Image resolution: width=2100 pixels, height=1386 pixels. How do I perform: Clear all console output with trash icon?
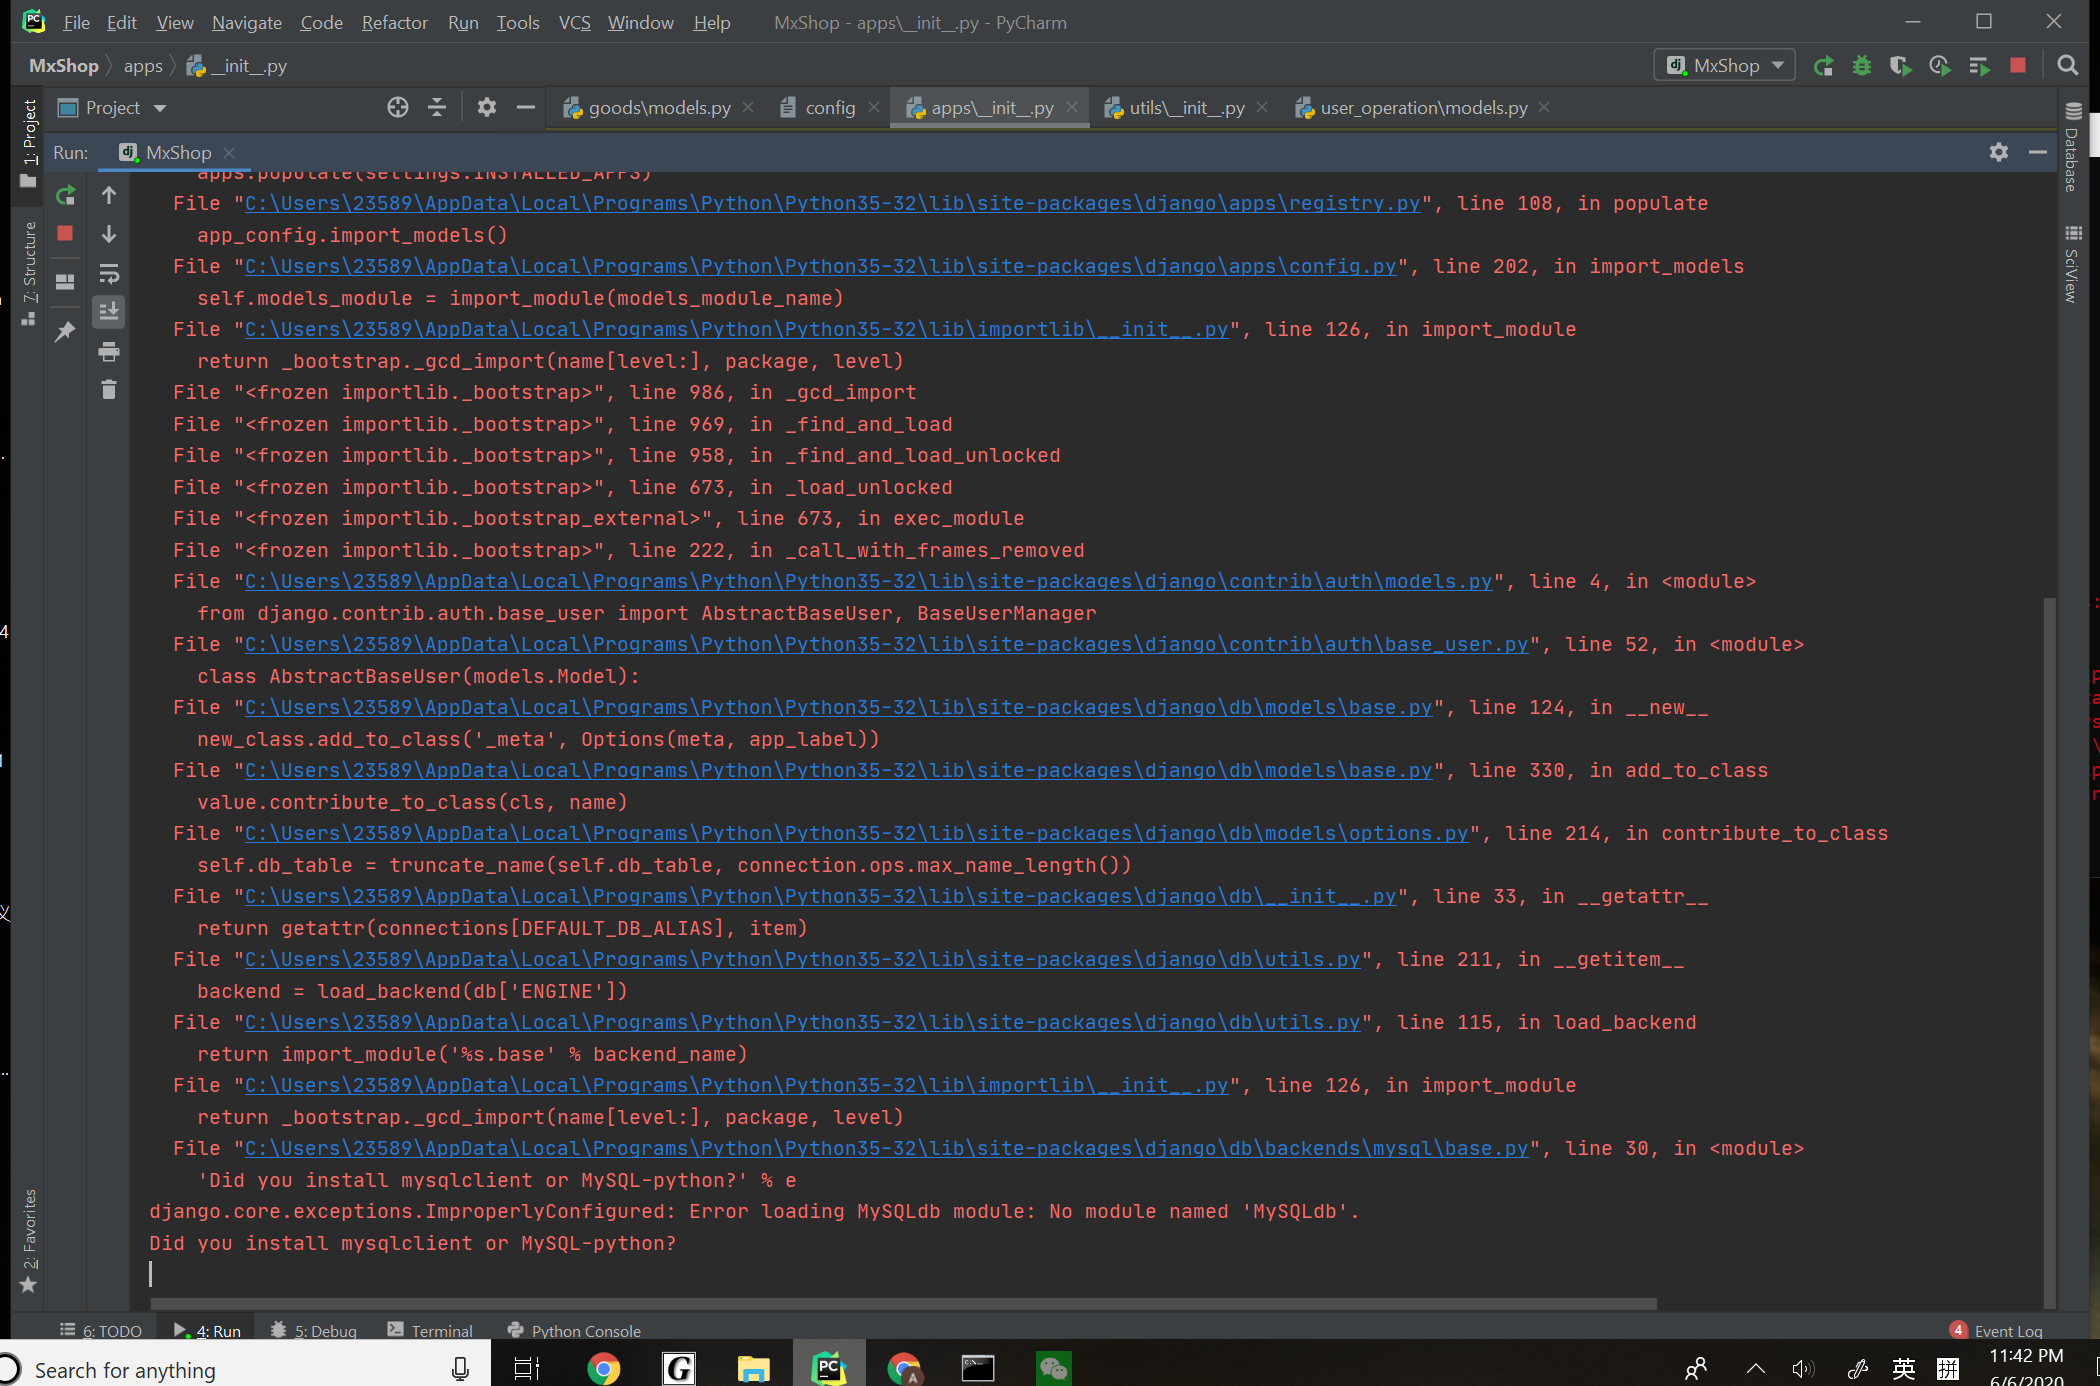tap(109, 389)
